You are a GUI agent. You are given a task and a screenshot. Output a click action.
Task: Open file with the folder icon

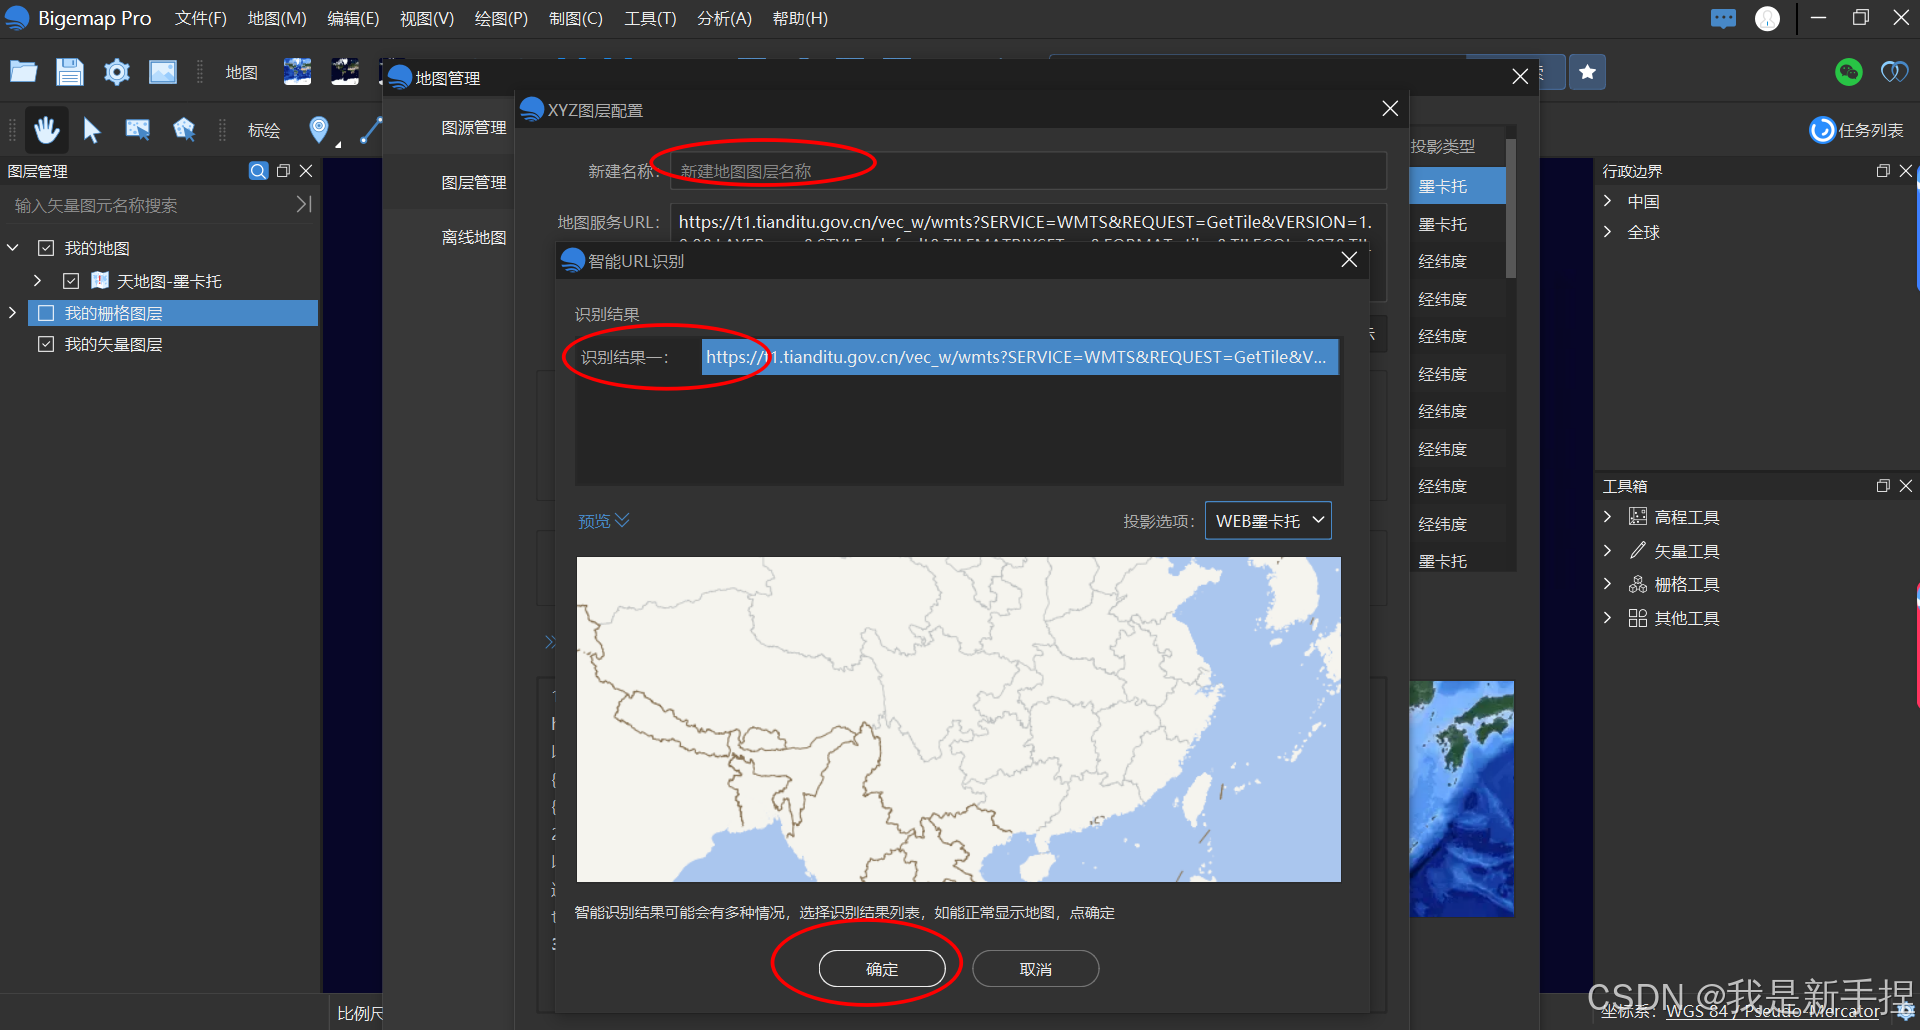pyautogui.click(x=24, y=72)
